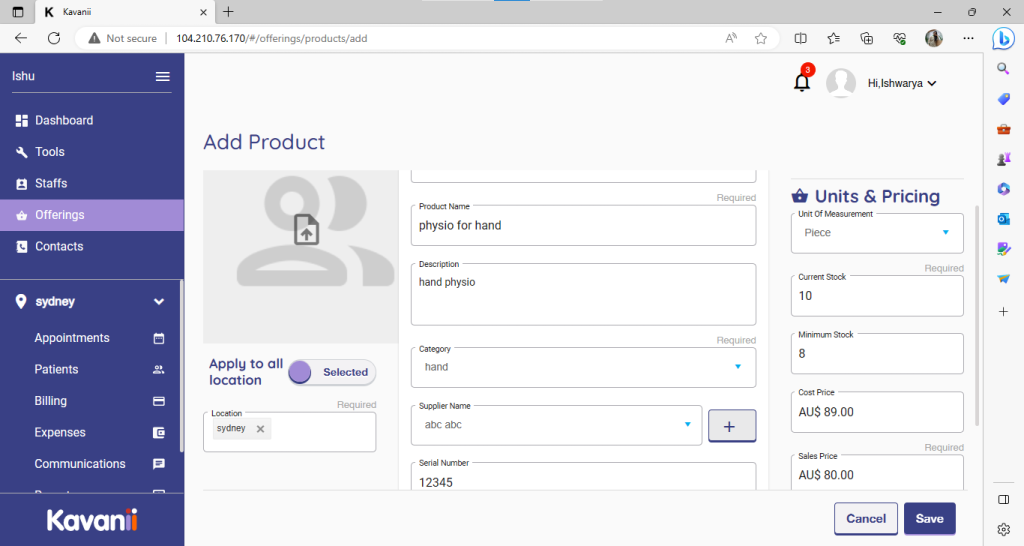
Task: Click the Product Name input field
Action: 583,226
